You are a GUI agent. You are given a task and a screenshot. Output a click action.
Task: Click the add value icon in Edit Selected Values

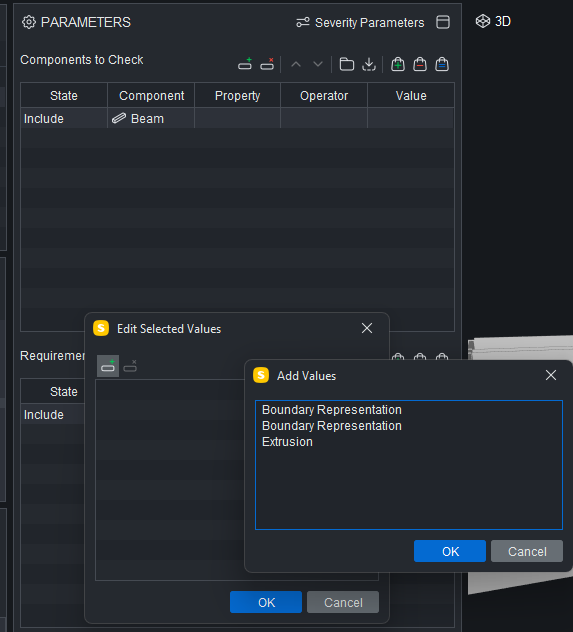point(108,366)
